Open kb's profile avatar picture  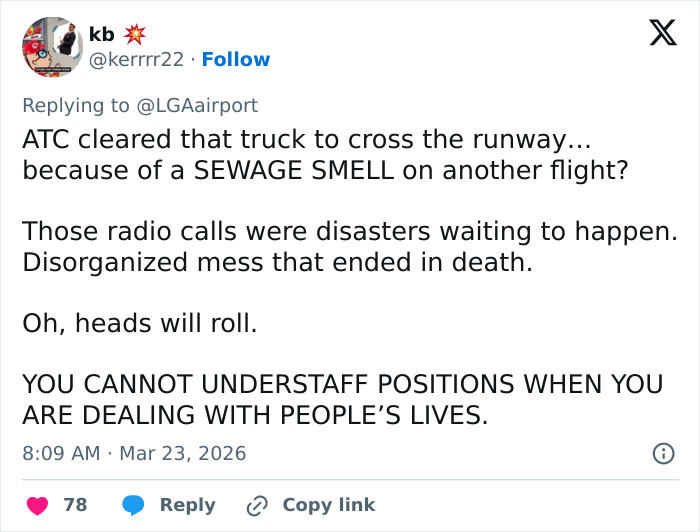(x=50, y=46)
